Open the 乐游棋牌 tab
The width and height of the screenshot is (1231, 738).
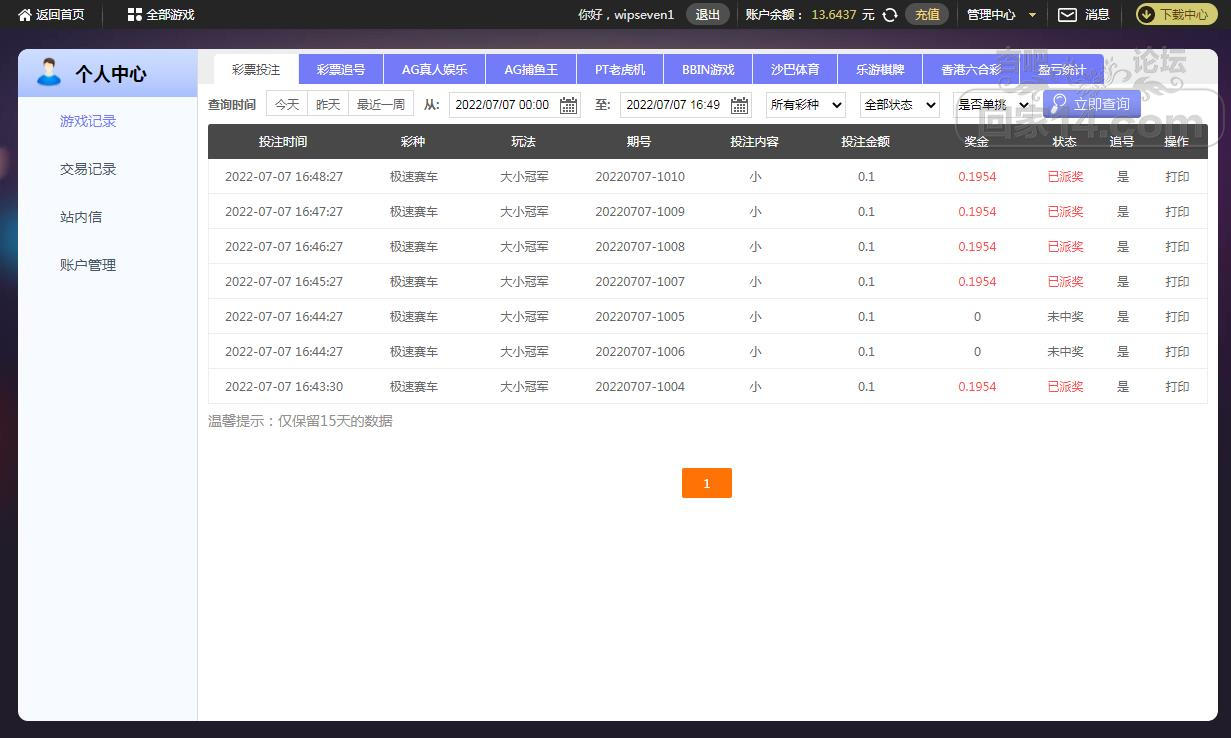tap(880, 70)
